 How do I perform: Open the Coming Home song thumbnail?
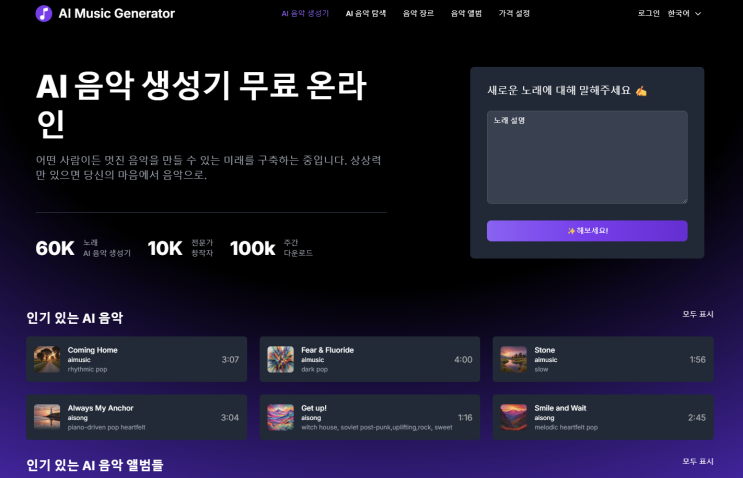[47, 359]
